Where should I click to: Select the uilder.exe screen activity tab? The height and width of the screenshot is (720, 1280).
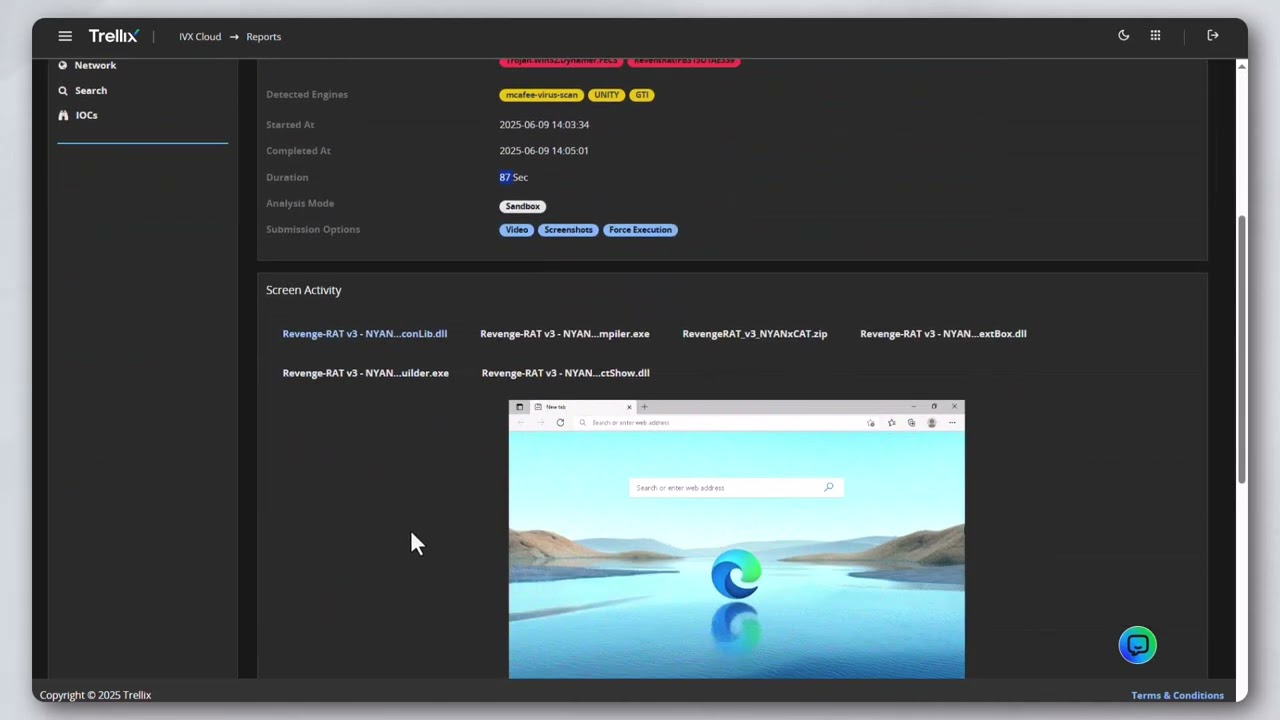pyautogui.click(x=366, y=373)
